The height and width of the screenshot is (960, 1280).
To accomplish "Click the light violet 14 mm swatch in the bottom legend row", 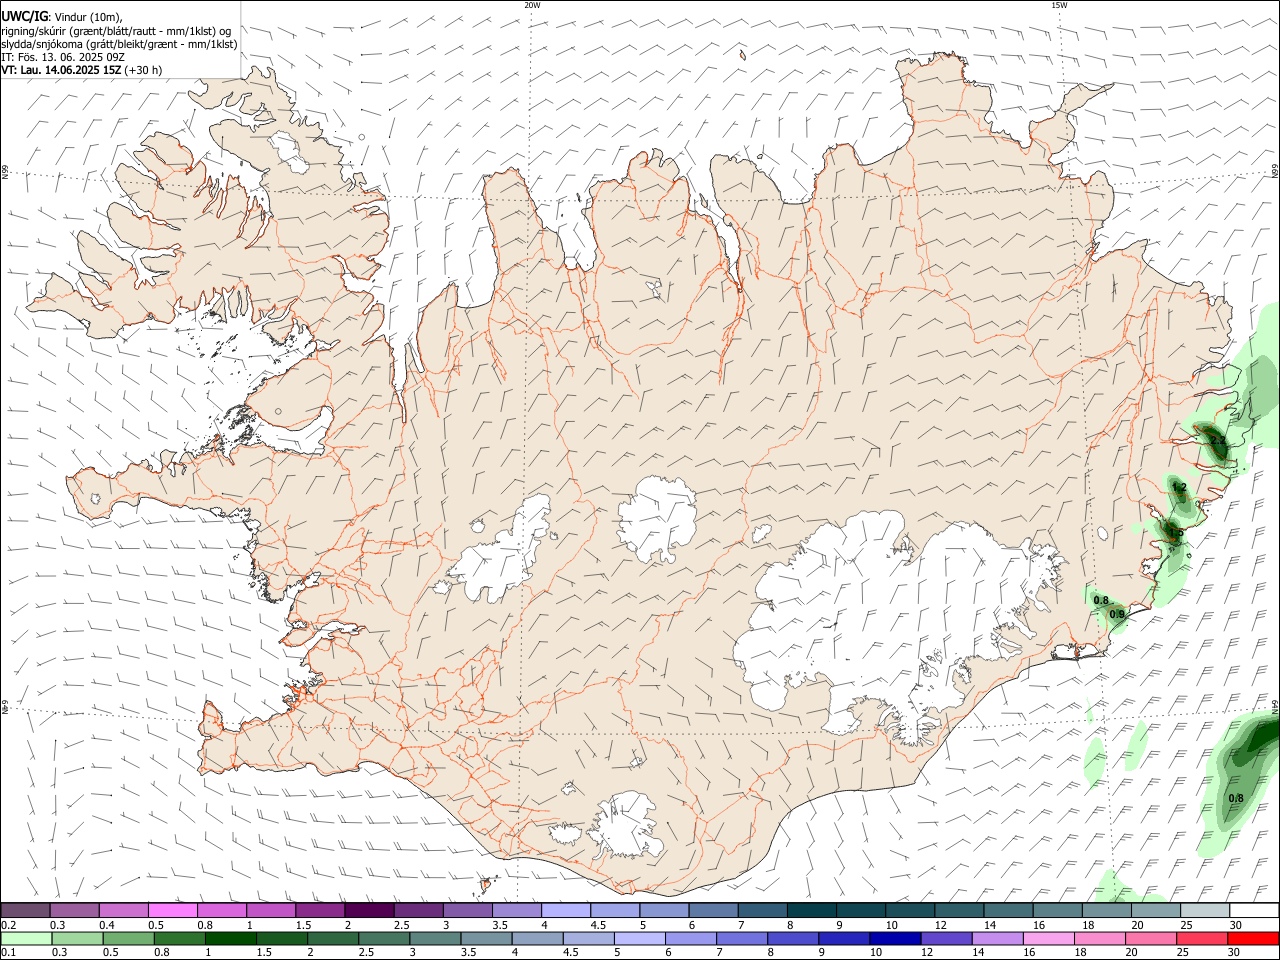I will (997, 938).
